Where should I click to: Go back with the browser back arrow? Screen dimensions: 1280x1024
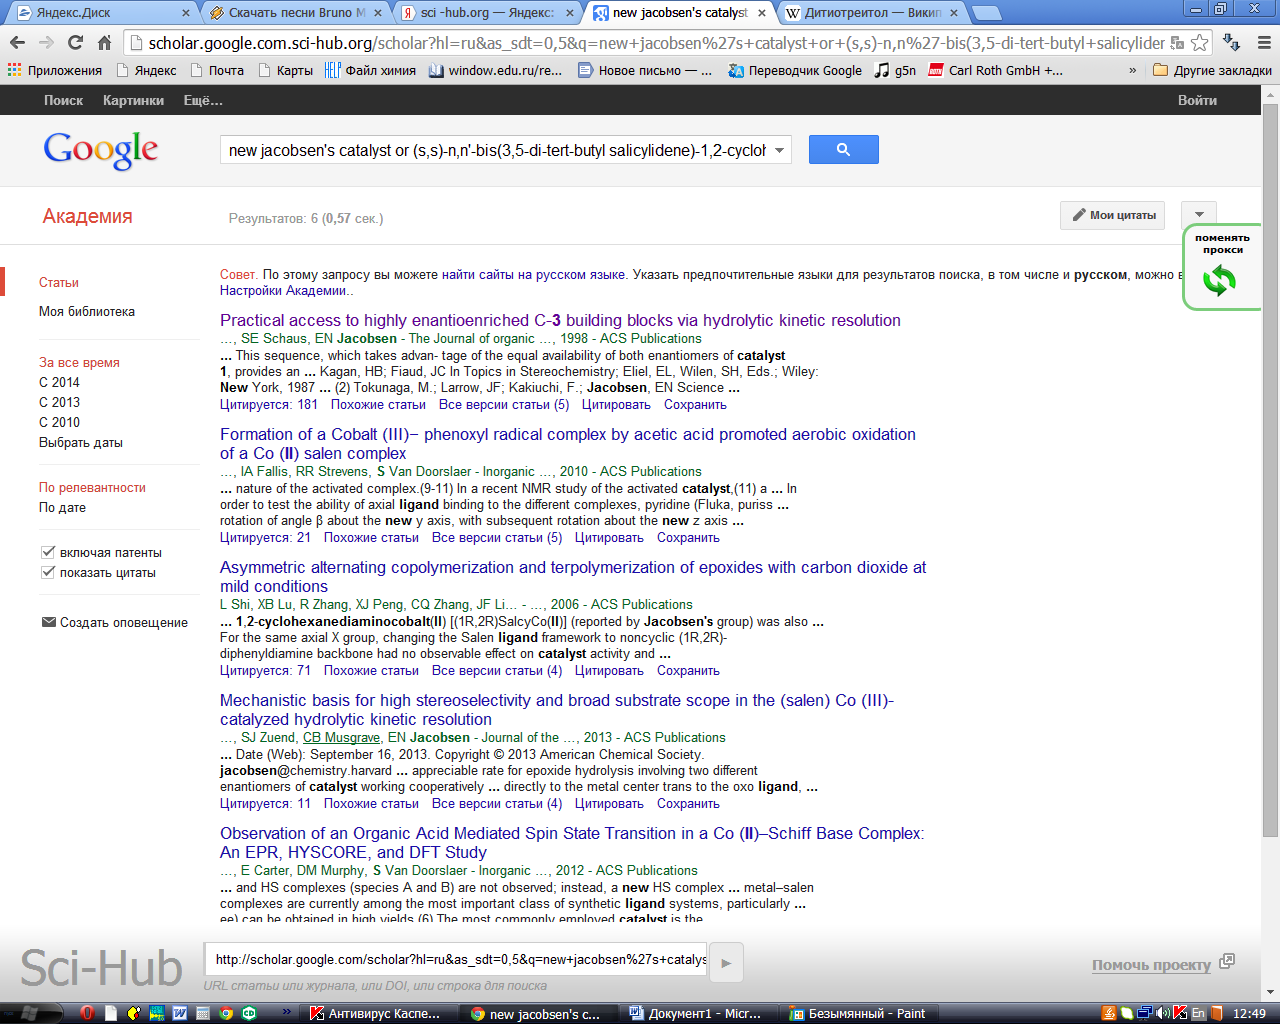(x=17, y=43)
